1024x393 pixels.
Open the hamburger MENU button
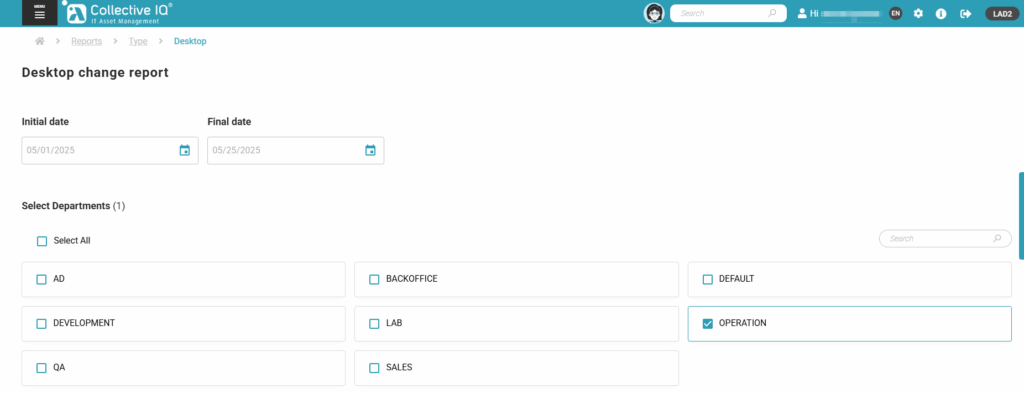pyautogui.click(x=39, y=12)
